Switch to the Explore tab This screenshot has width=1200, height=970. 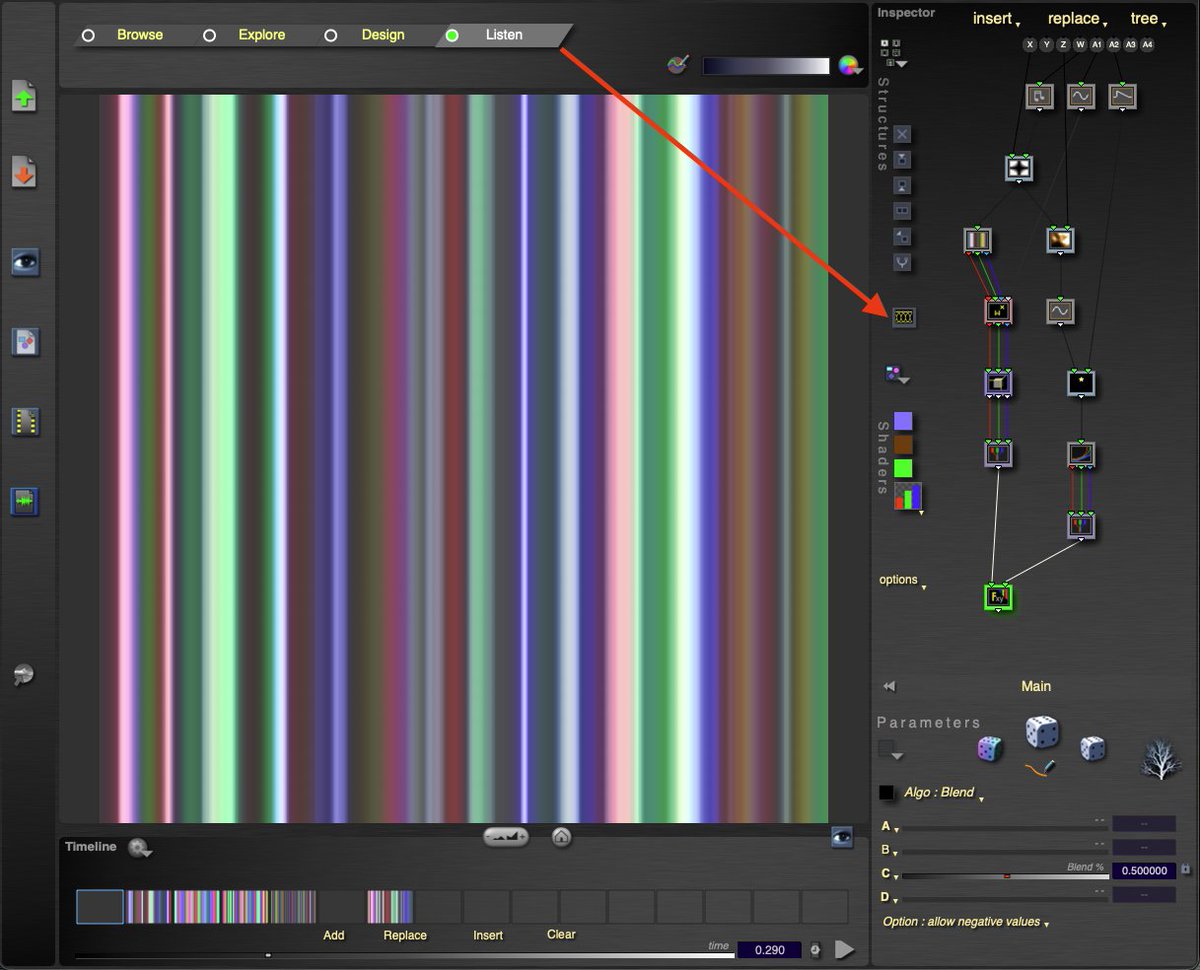tap(261, 35)
